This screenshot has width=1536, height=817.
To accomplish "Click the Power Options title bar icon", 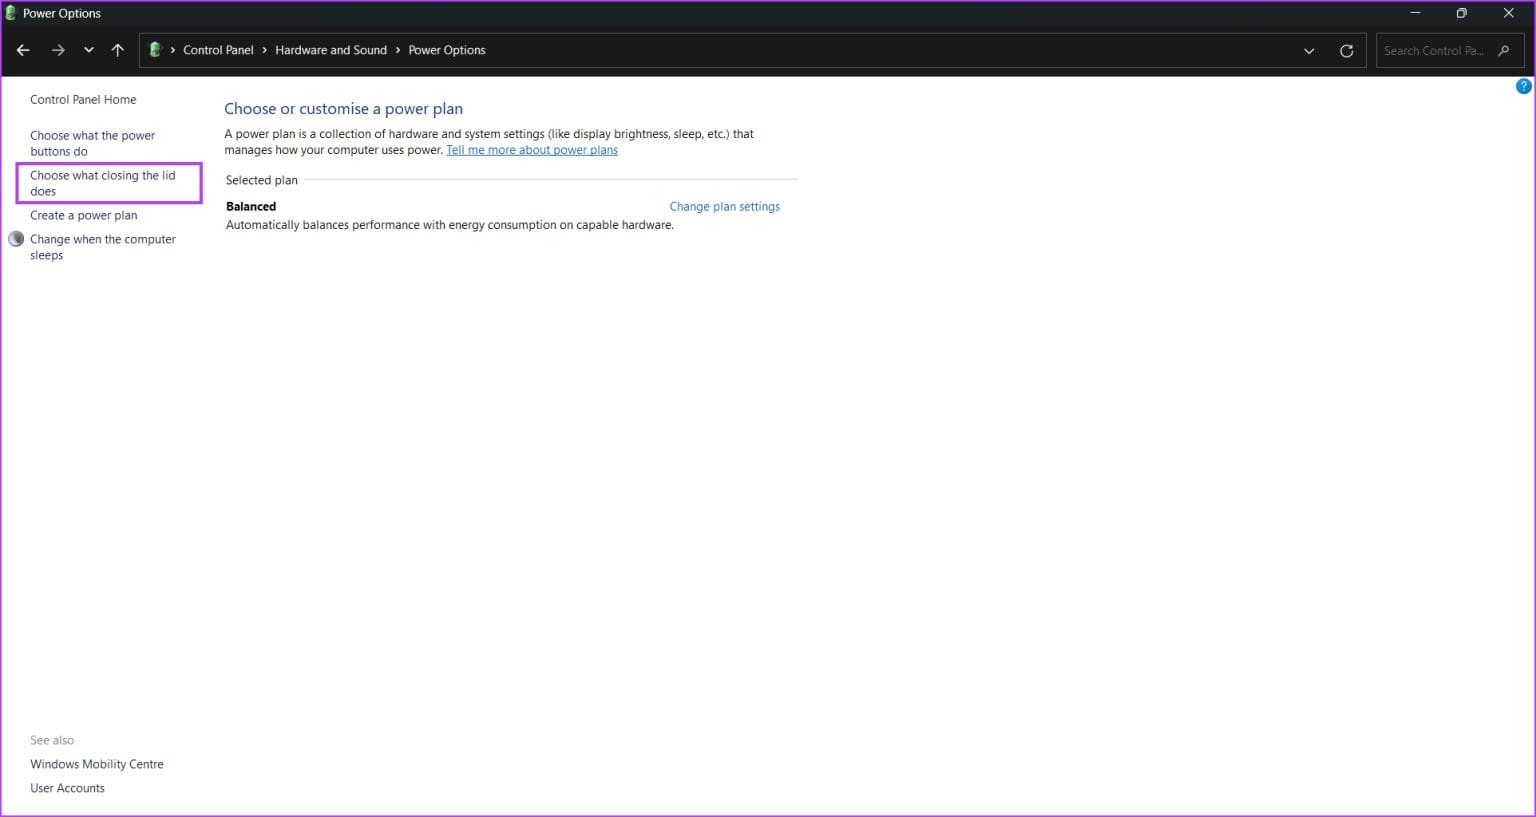I will (x=11, y=13).
